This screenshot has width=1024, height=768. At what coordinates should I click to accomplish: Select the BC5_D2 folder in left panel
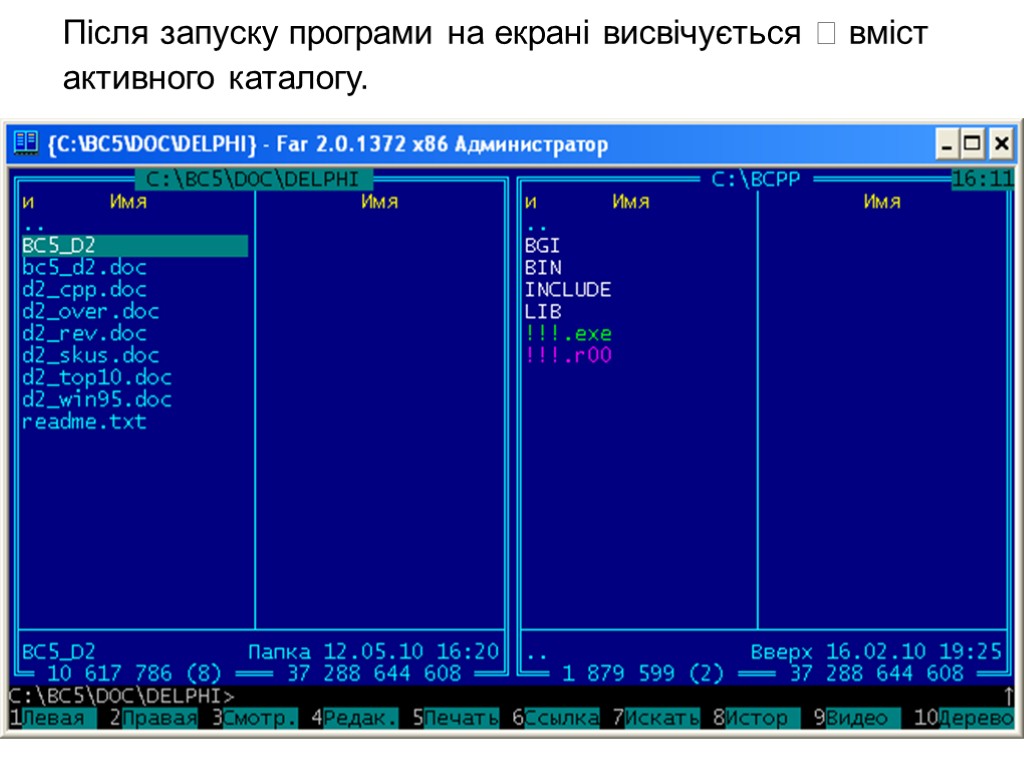tap(135, 246)
